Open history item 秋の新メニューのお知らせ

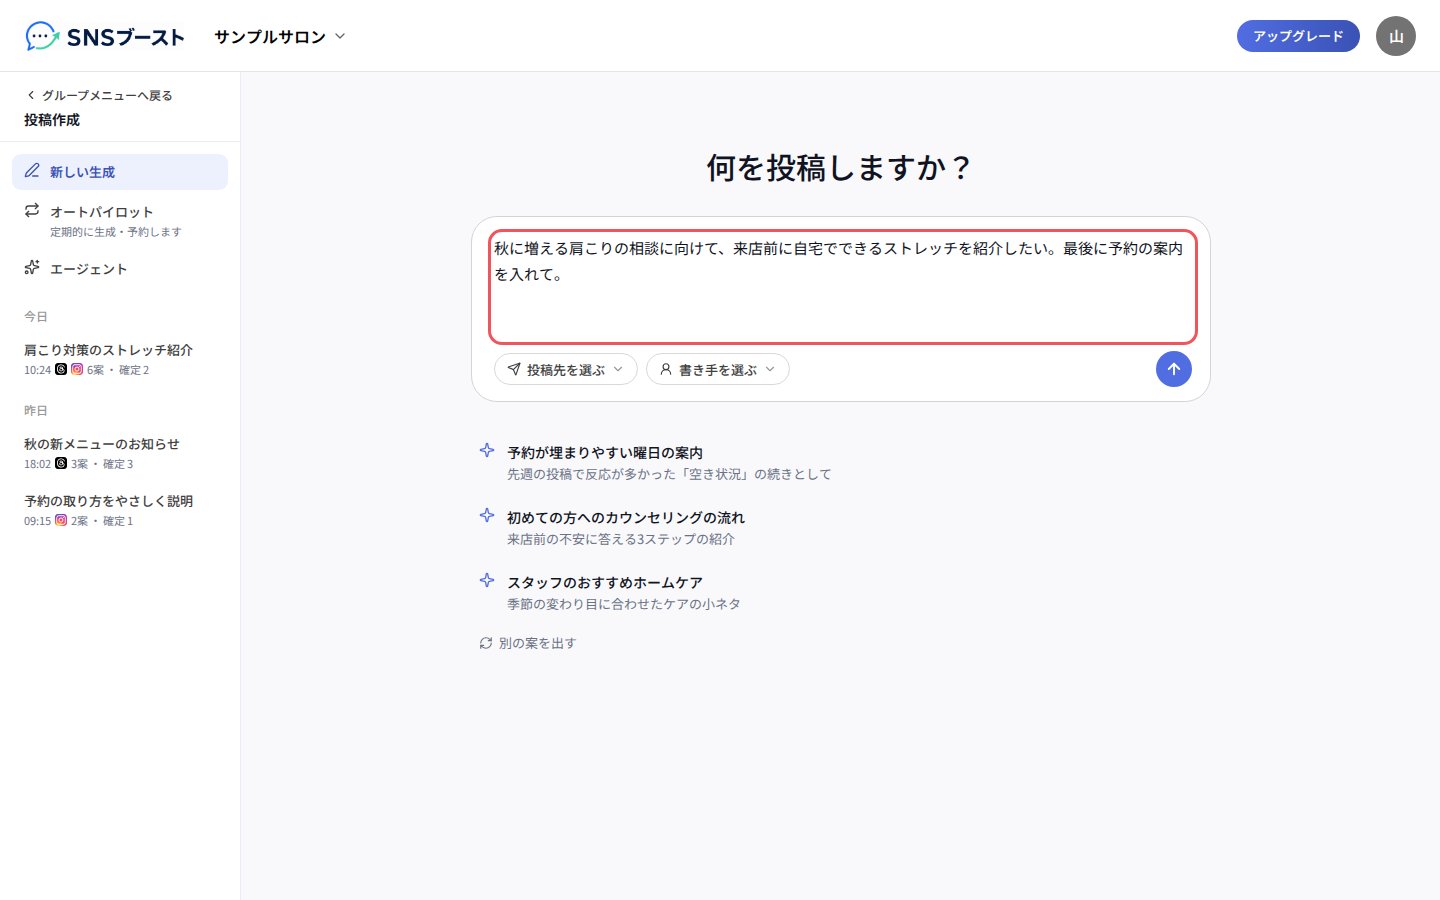tap(120, 453)
